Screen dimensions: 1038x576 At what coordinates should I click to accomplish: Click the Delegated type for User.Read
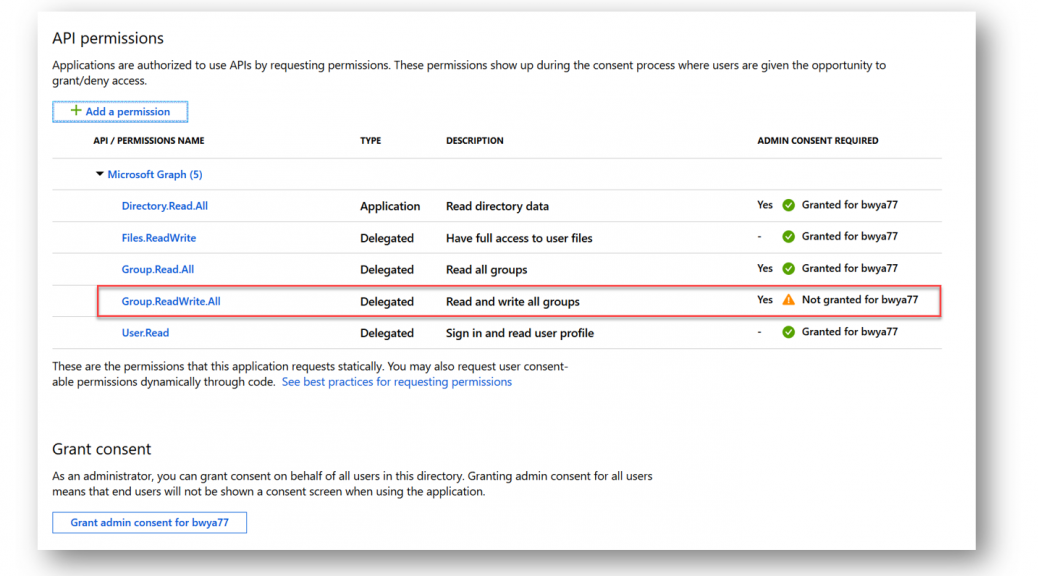point(387,333)
